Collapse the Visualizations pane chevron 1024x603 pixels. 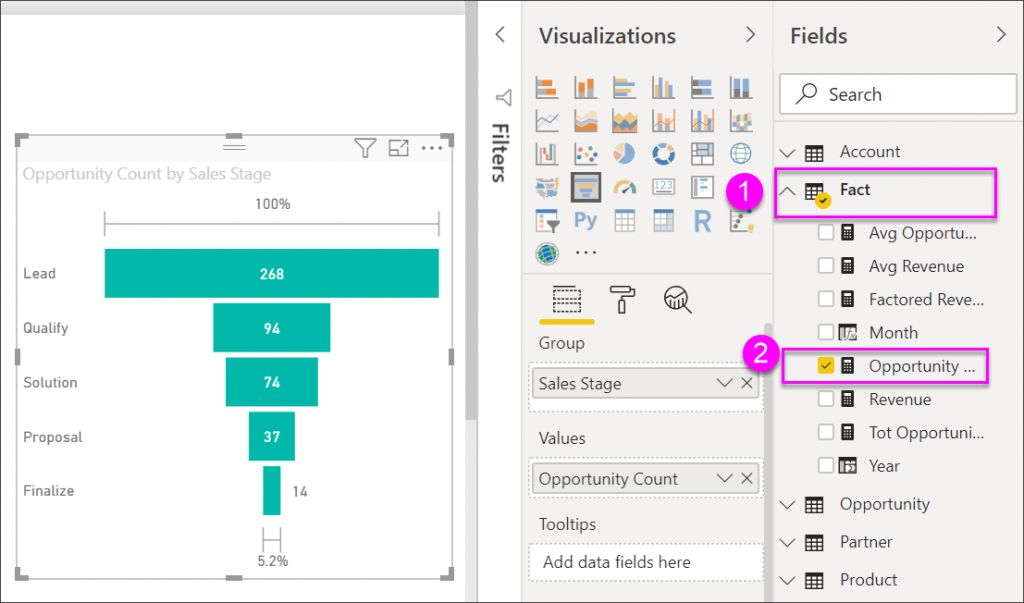click(750, 35)
